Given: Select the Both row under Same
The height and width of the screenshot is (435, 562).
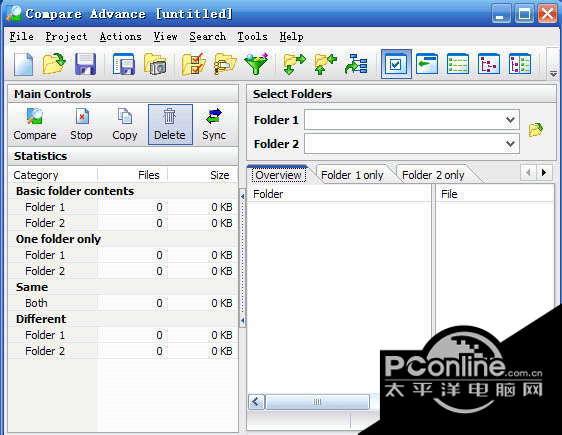Looking at the screenshot, I should click(x=123, y=303).
